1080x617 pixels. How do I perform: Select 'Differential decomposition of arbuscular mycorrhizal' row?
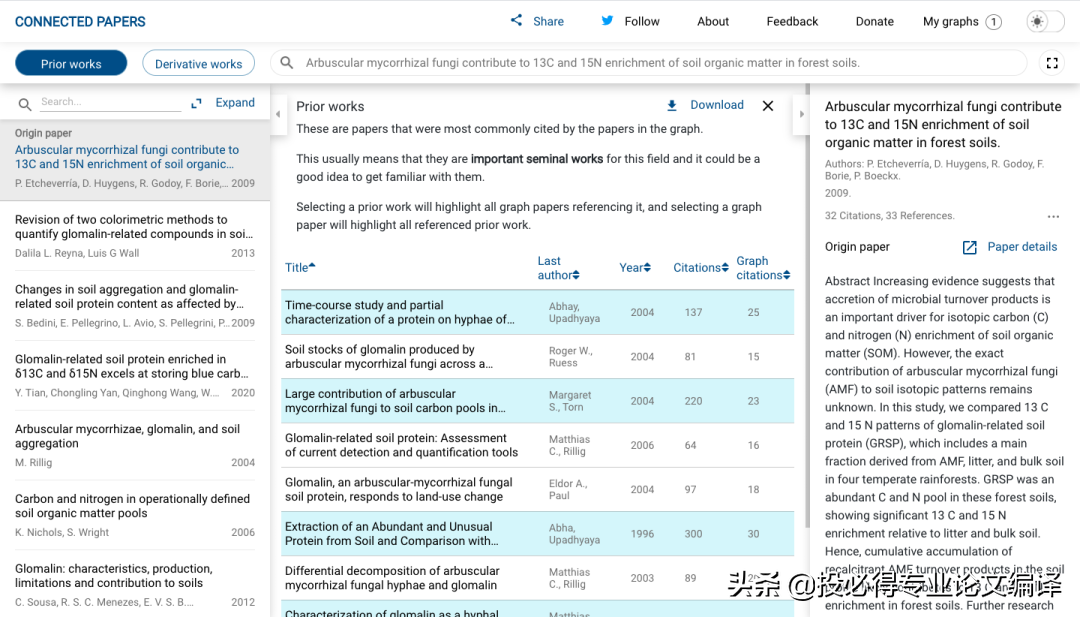(537, 578)
